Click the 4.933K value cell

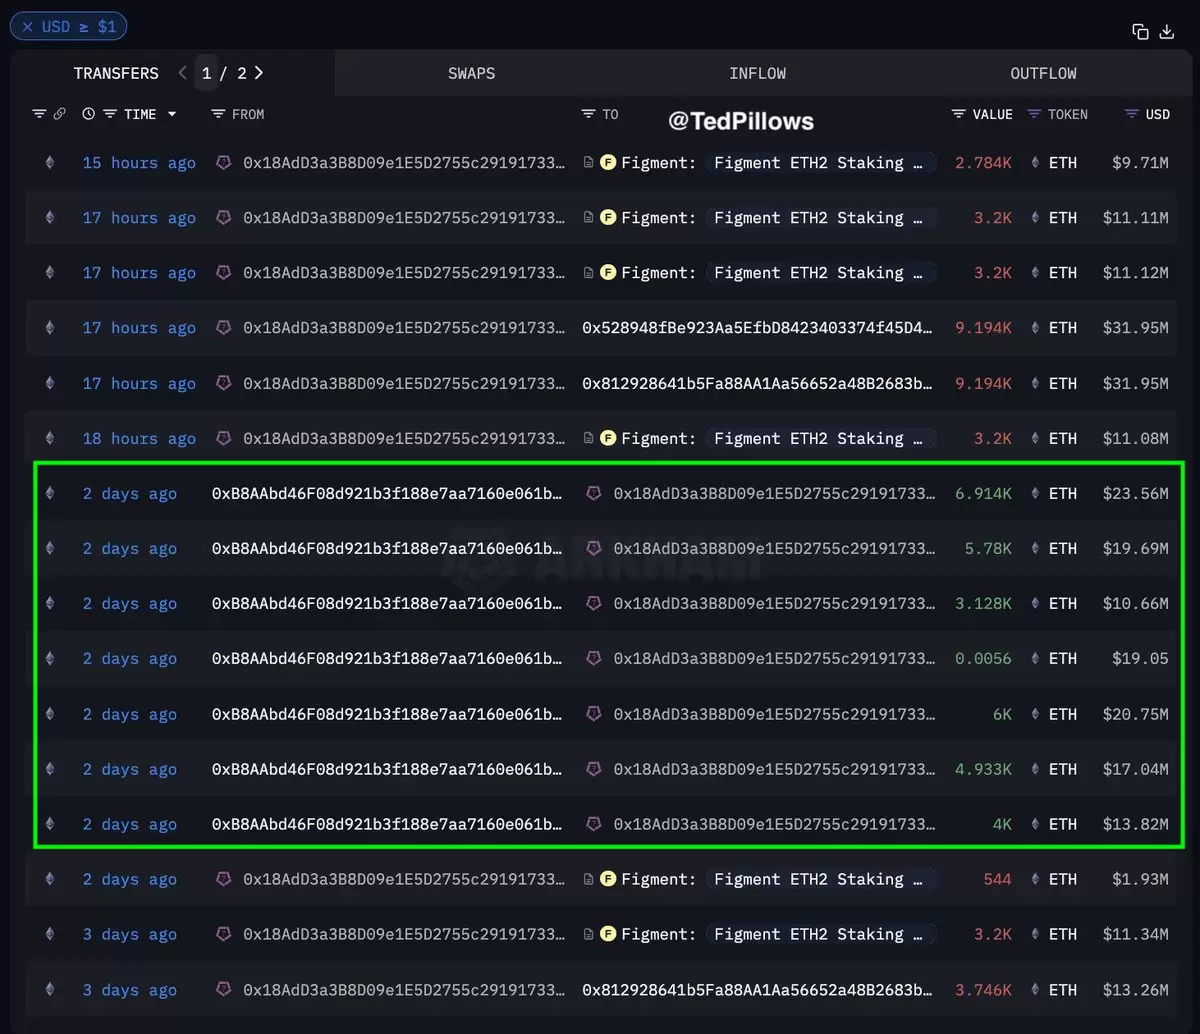(983, 770)
